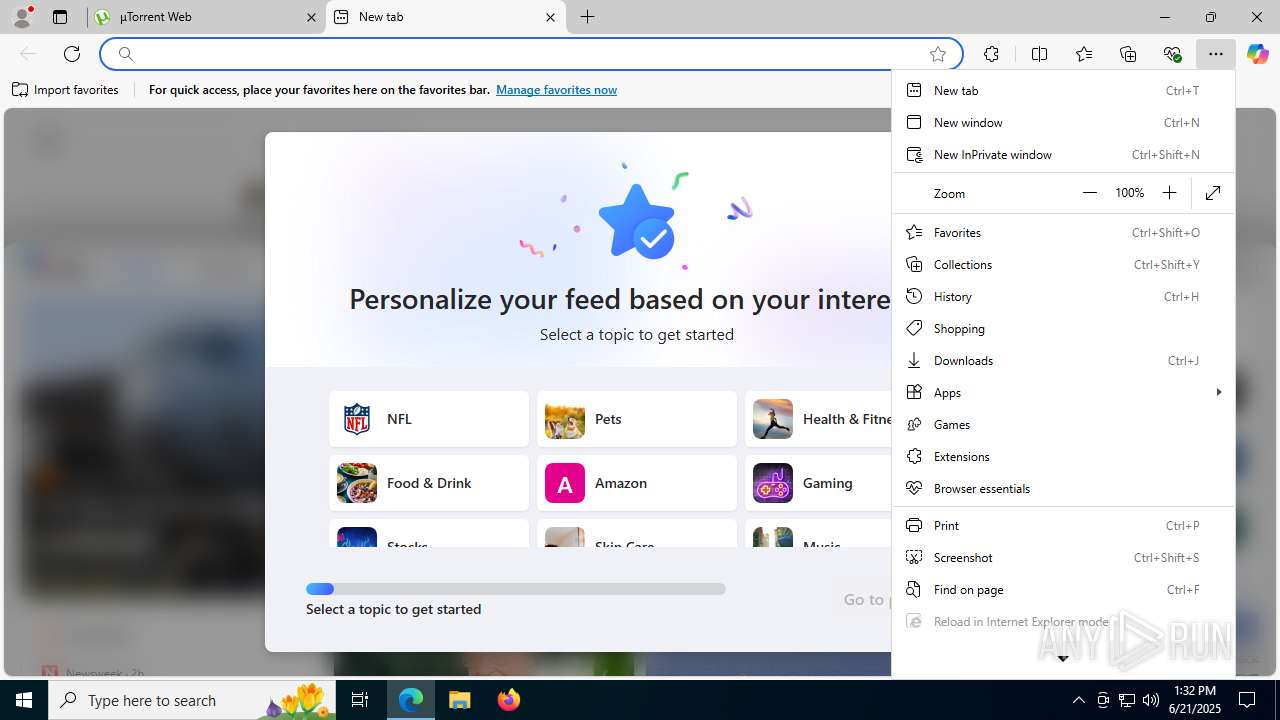Select the Gaming topic card
1280x720 pixels.
[x=818, y=483]
